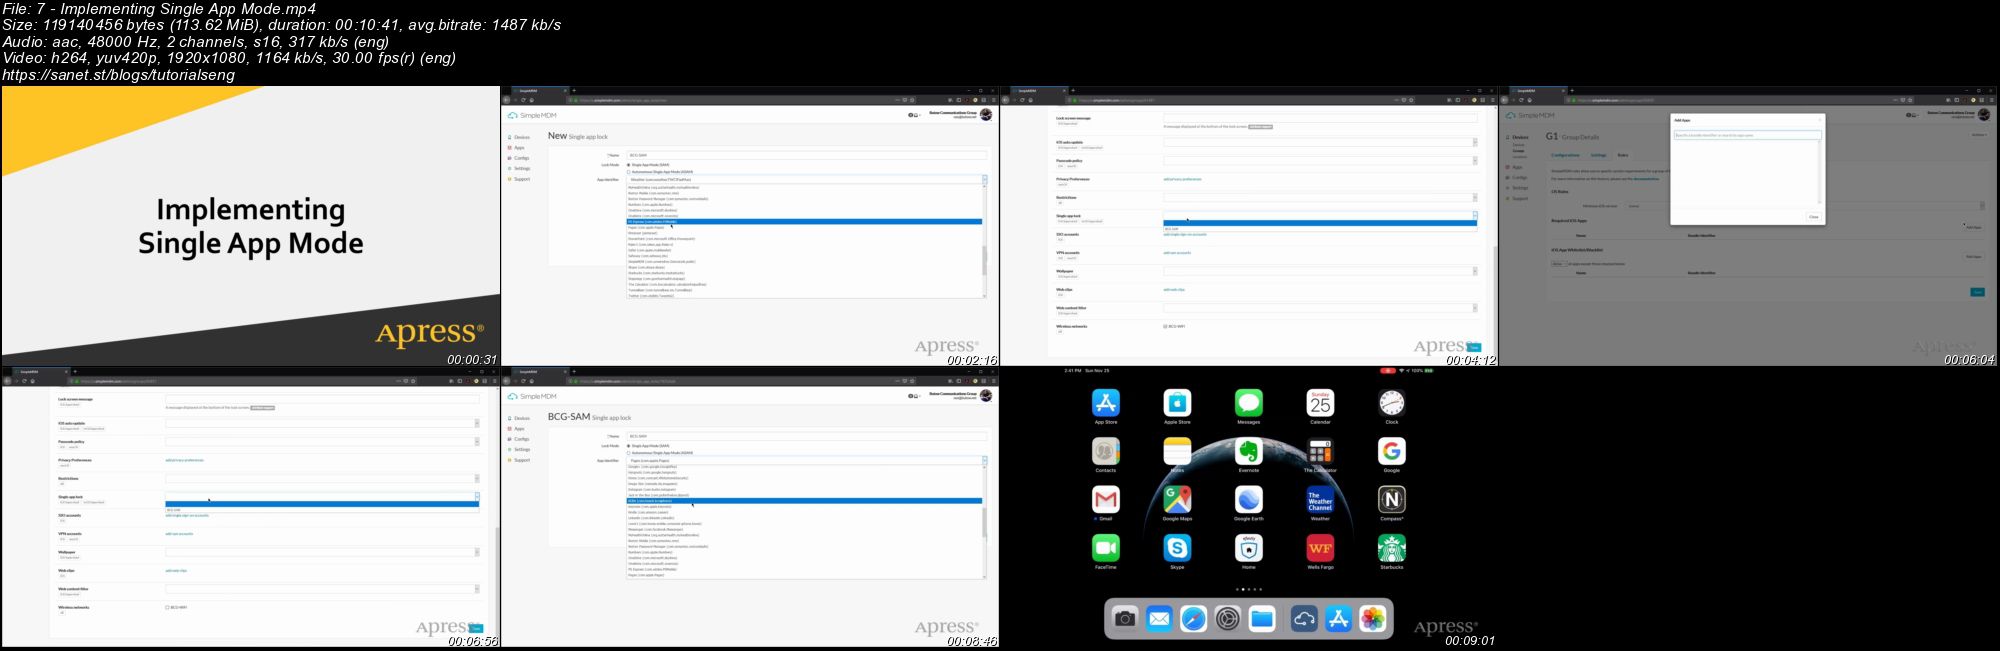This screenshot has height=651, width=2000.
Task: Open the xfinity Home app
Action: [x=1249, y=548]
